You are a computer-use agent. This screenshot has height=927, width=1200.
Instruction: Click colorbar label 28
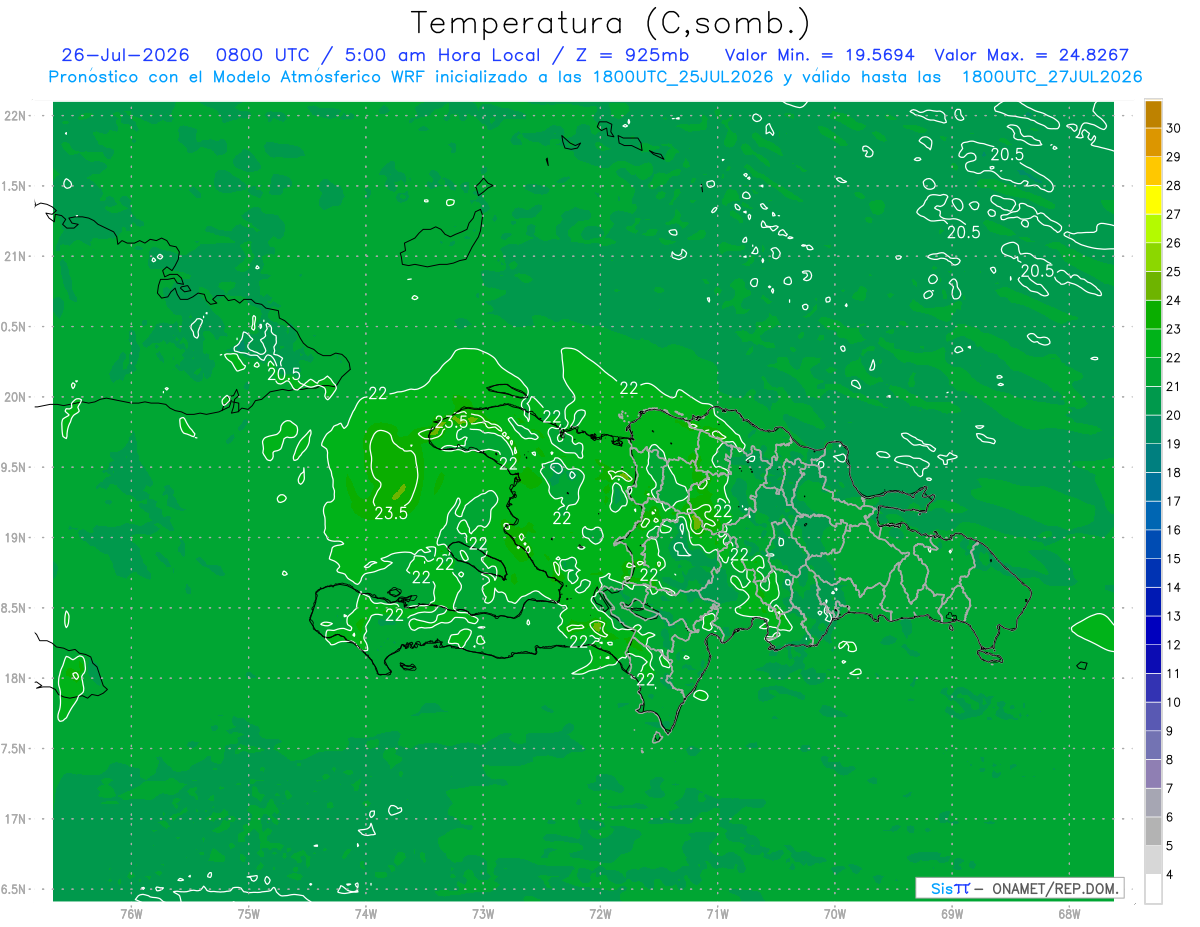coord(1174,186)
